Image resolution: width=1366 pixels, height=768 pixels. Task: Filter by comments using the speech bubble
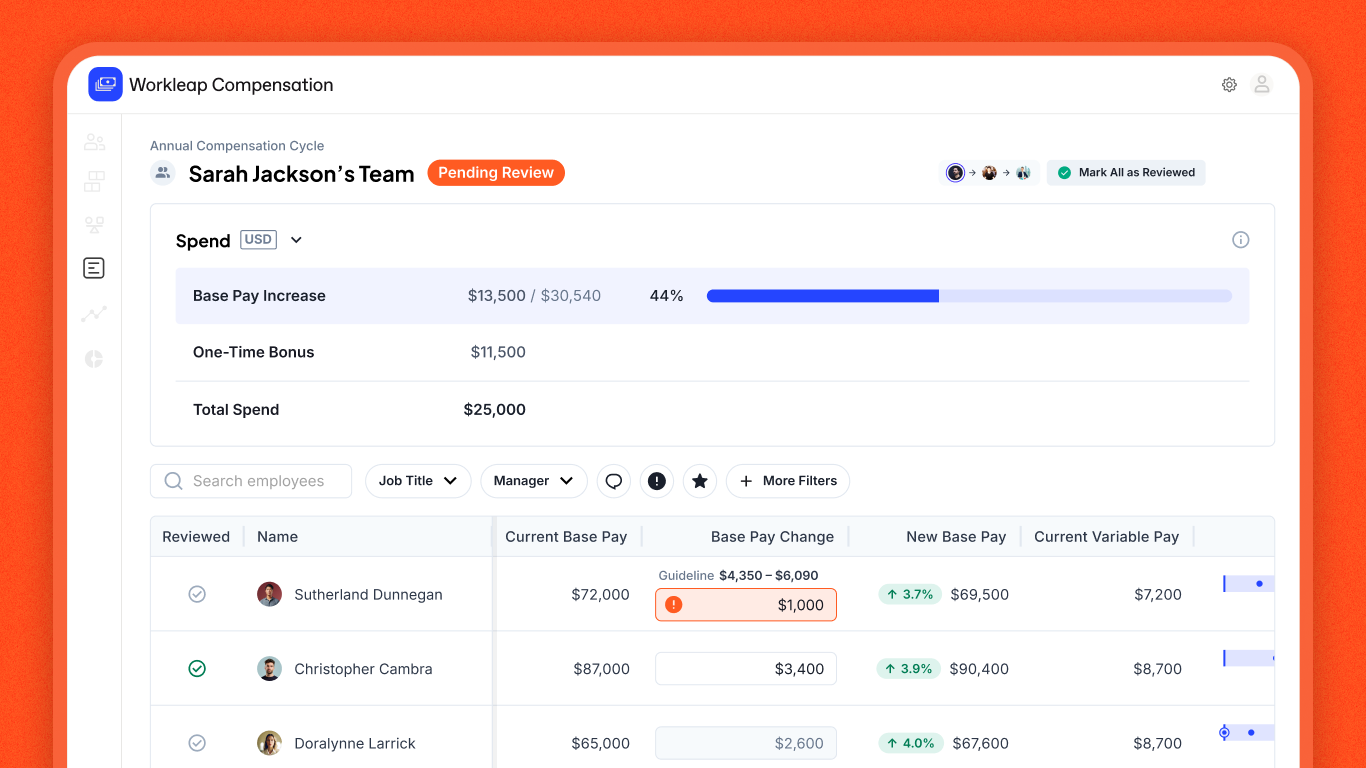coord(614,481)
